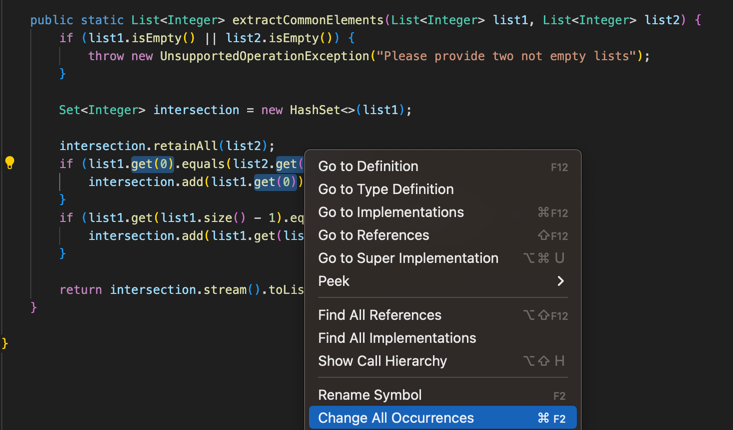
Task: Open Show Call Hierarchy
Action: pos(382,361)
